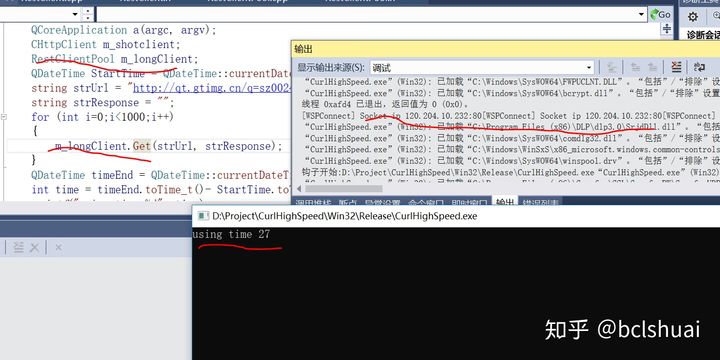Click the green Go button
This screenshot has width=720, height=360.
661,15
